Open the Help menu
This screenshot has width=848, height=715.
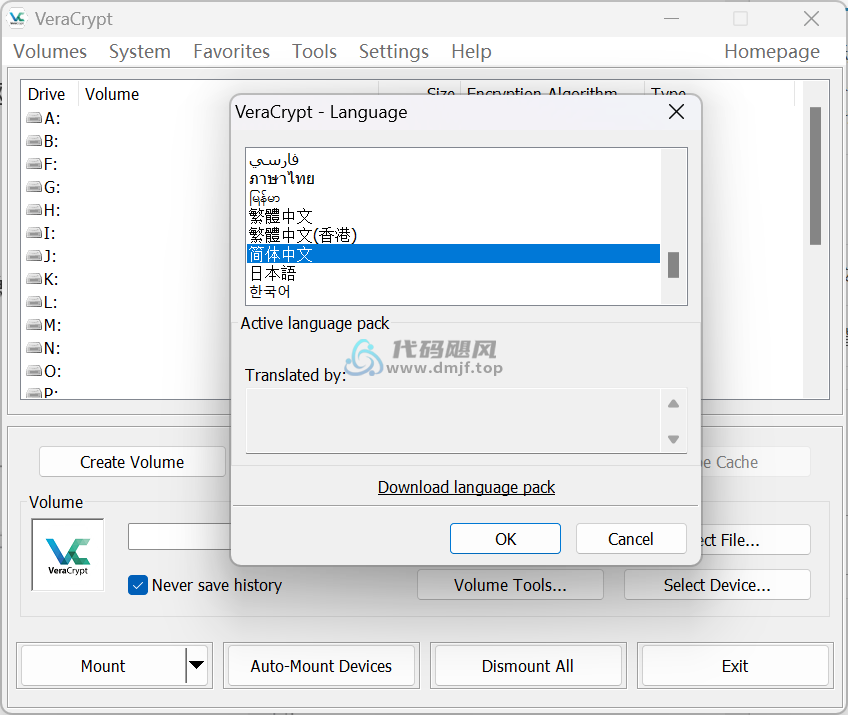point(471,51)
